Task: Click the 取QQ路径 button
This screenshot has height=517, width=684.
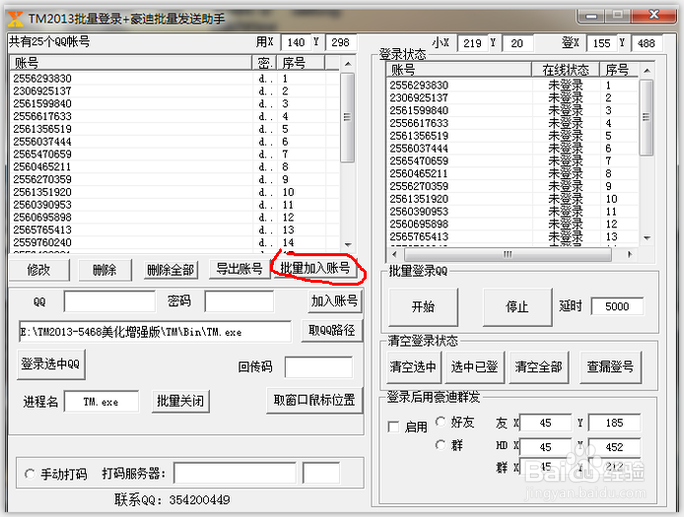Action: pyautogui.click(x=332, y=330)
